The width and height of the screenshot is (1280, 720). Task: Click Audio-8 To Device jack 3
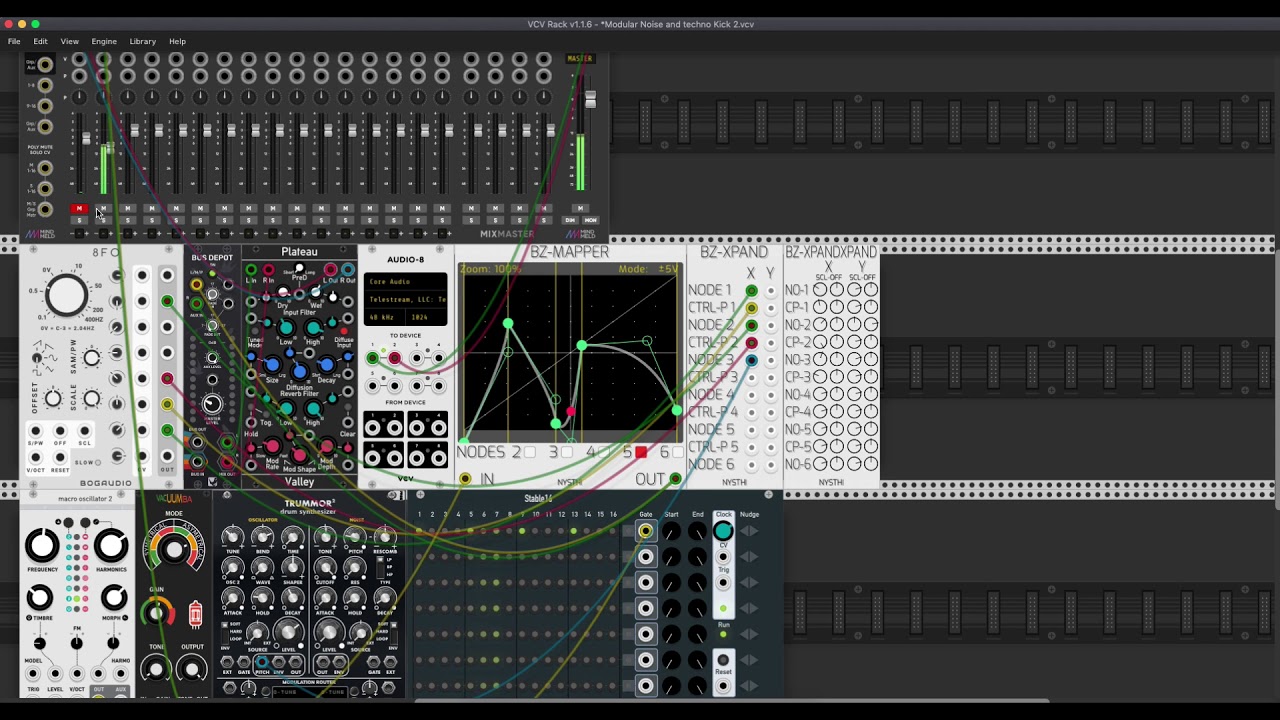416,359
